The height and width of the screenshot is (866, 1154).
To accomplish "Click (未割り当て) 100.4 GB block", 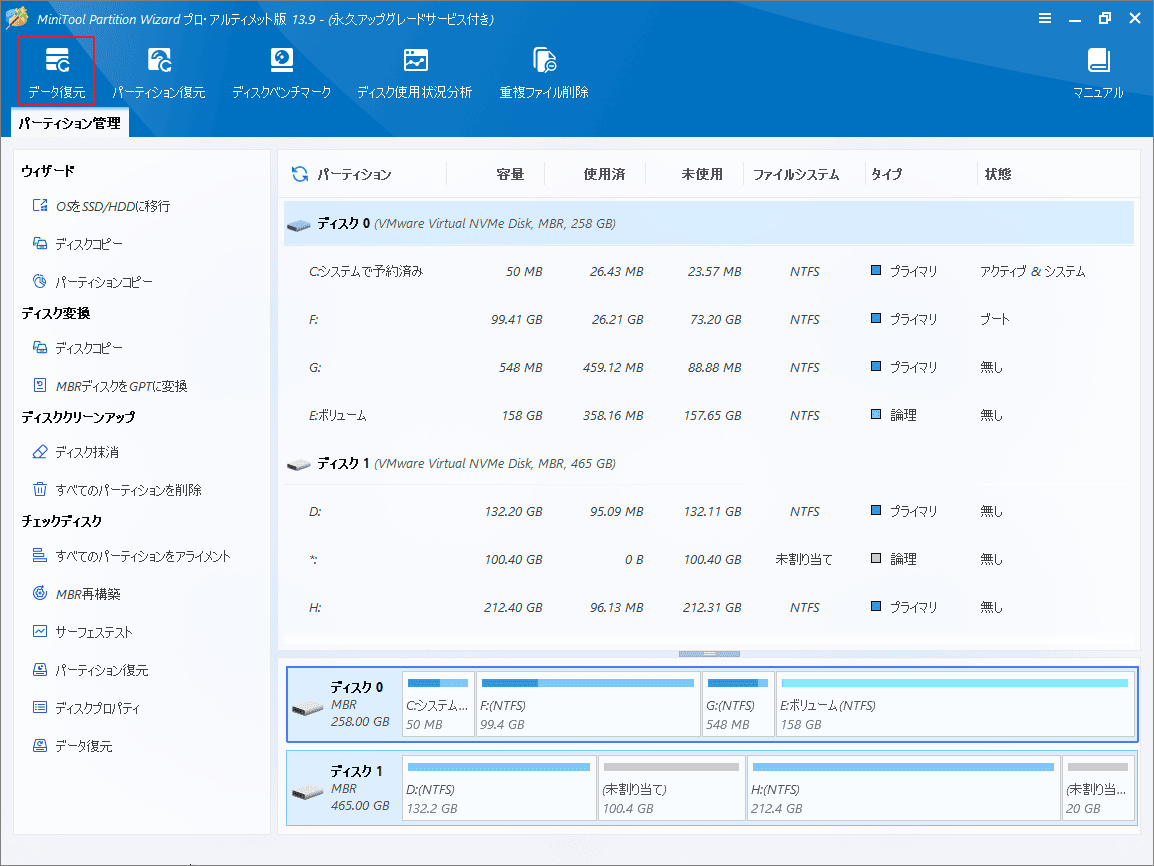I will [671, 788].
